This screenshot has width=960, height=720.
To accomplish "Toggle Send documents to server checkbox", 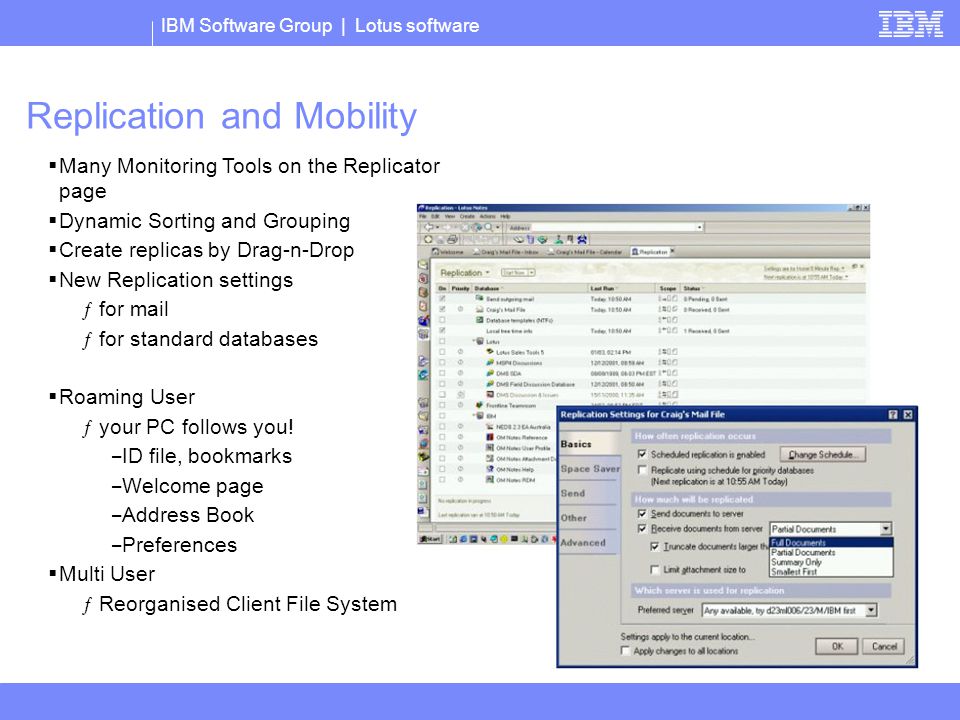I will 642,514.
